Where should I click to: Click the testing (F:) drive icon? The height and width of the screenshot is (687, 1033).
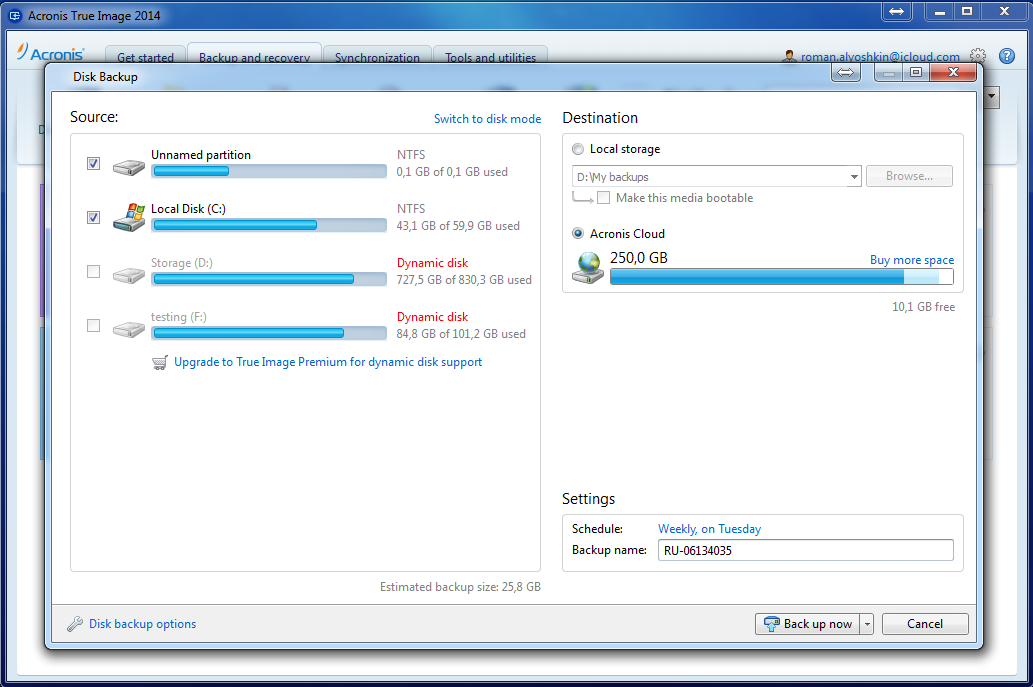coord(128,329)
